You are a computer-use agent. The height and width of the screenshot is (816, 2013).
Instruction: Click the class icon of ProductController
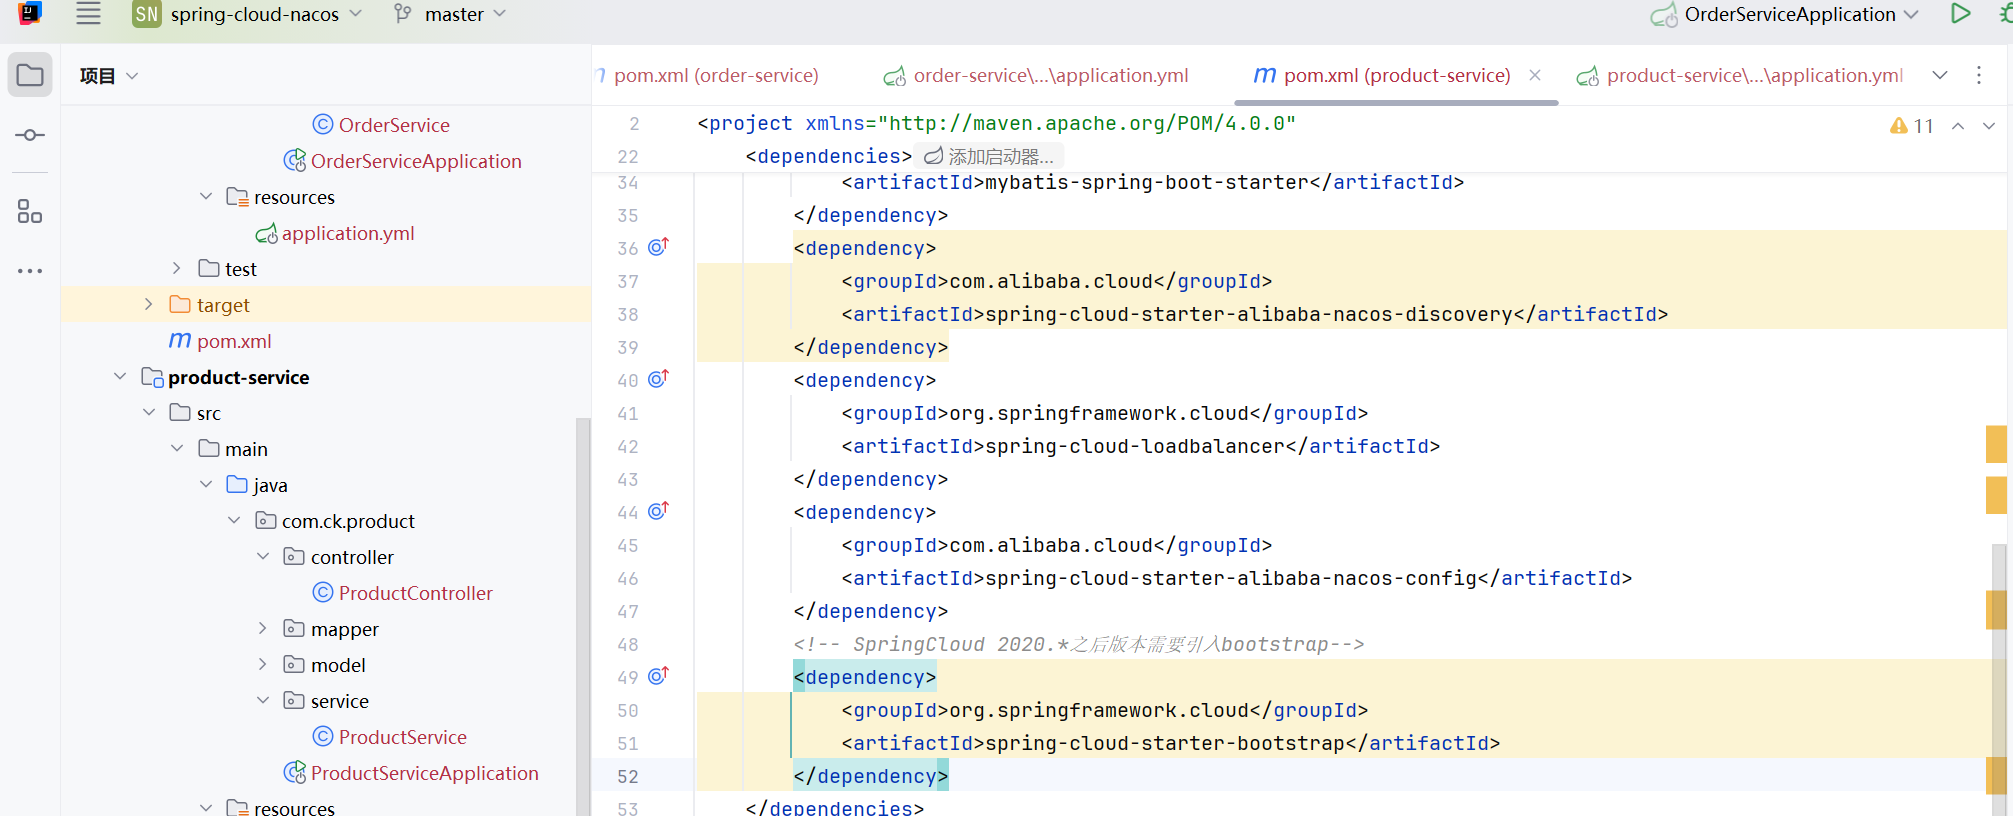coord(322,593)
